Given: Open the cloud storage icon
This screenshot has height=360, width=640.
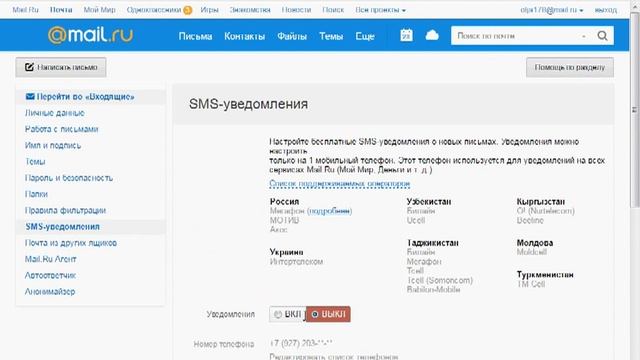Looking at the screenshot, I should (432, 36).
